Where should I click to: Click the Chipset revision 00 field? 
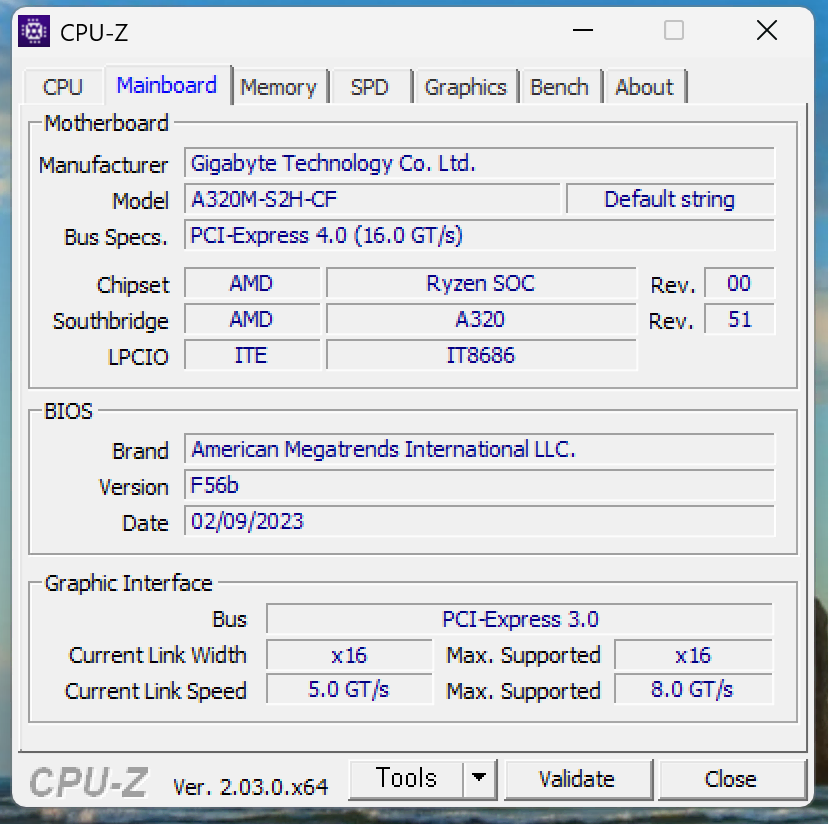pyautogui.click(x=740, y=283)
